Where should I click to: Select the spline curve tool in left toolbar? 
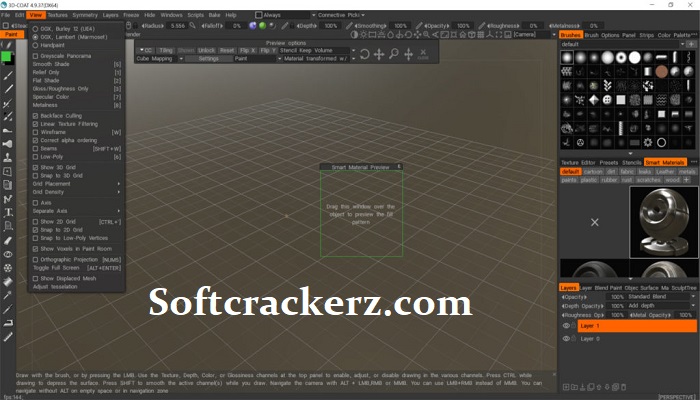click(8, 199)
